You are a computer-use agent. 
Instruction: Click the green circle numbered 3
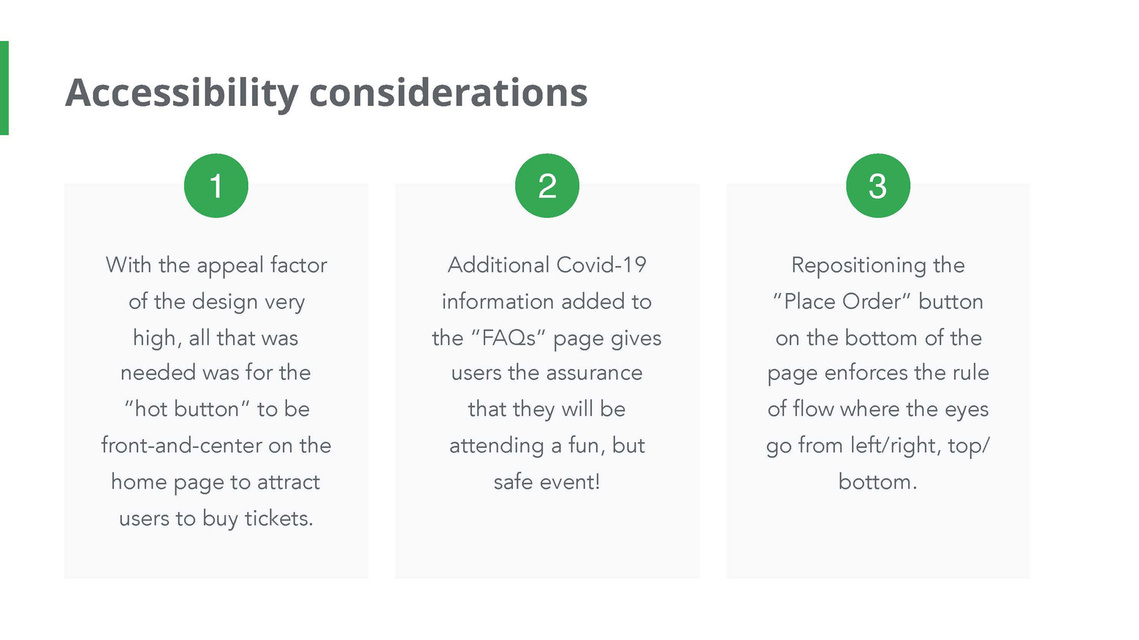(x=877, y=185)
